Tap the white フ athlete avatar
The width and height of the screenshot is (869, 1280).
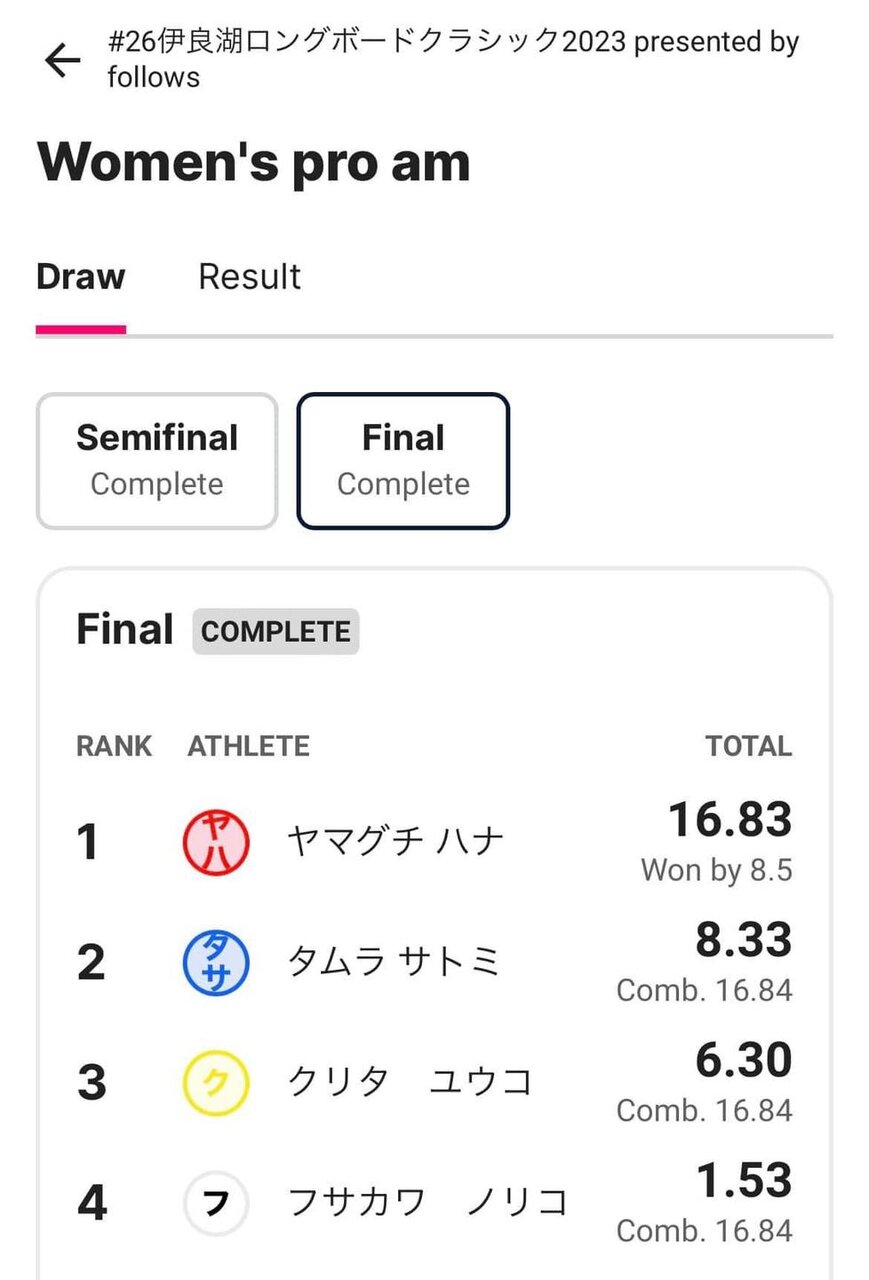tap(216, 1202)
